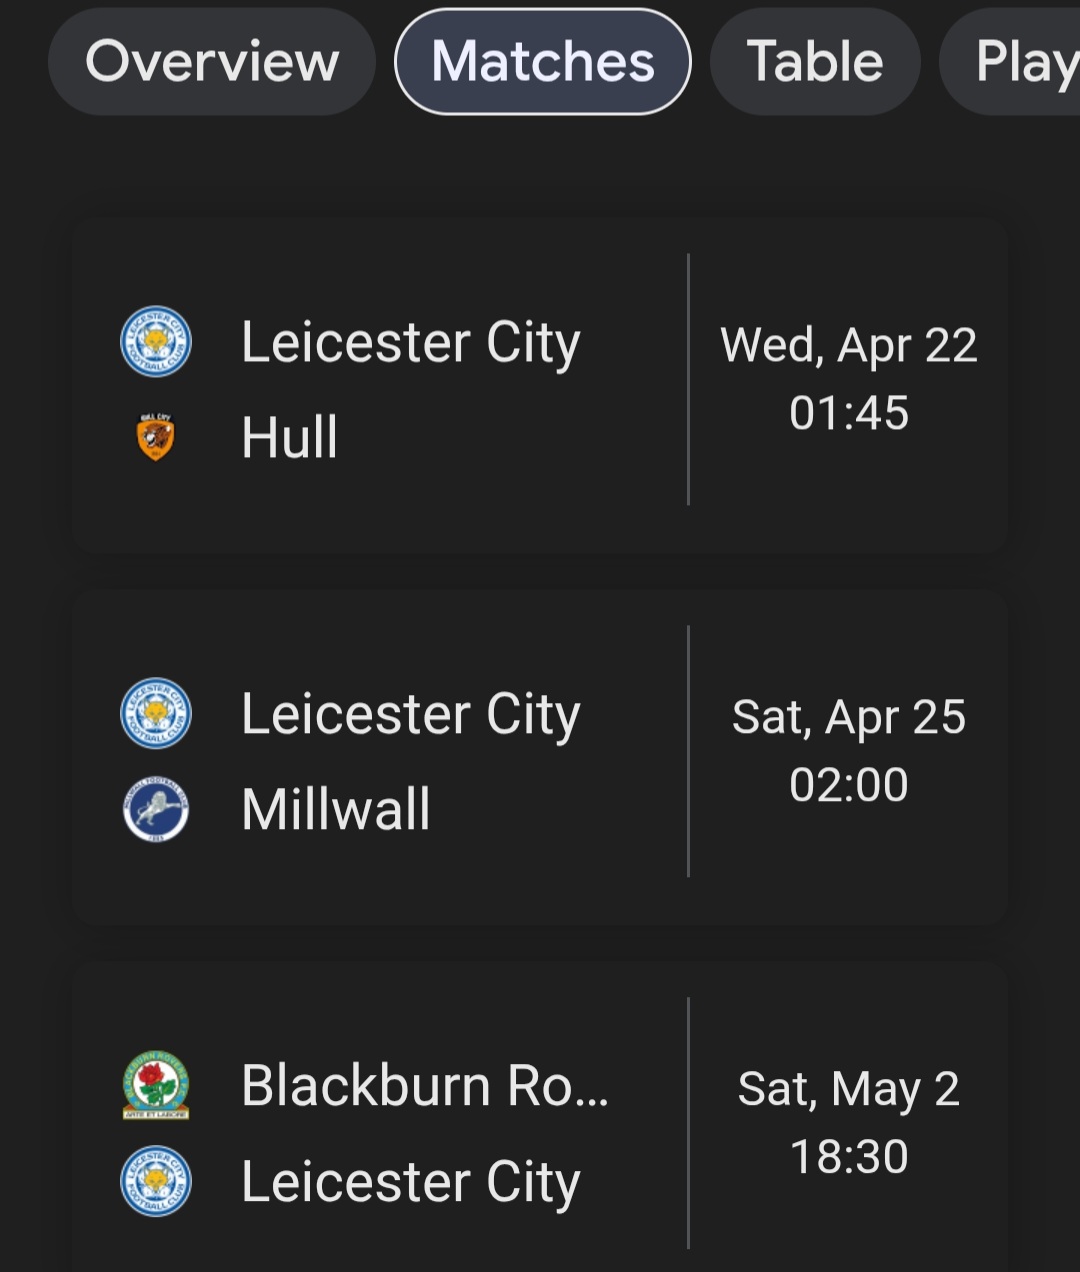The image size is (1080, 1272).
Task: Click Leicester City crest in Hull match
Action: 155,342
